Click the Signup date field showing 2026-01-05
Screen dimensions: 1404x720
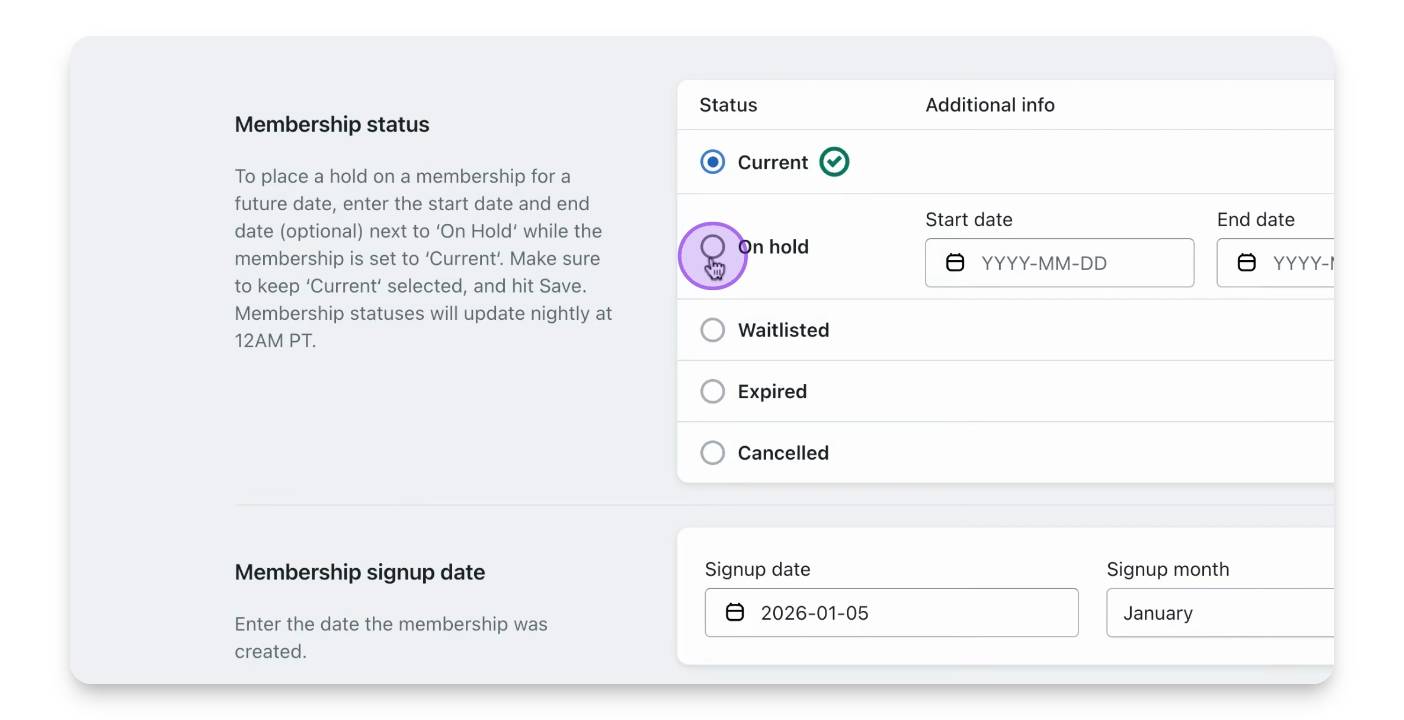click(x=900, y=613)
